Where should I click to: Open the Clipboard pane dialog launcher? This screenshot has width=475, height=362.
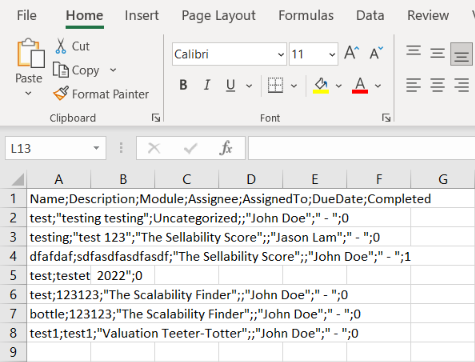click(156, 118)
